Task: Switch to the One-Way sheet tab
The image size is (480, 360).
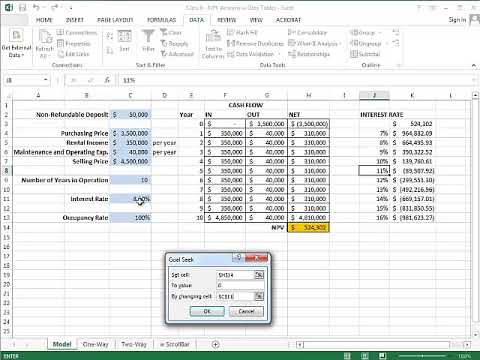Action: click(95, 344)
